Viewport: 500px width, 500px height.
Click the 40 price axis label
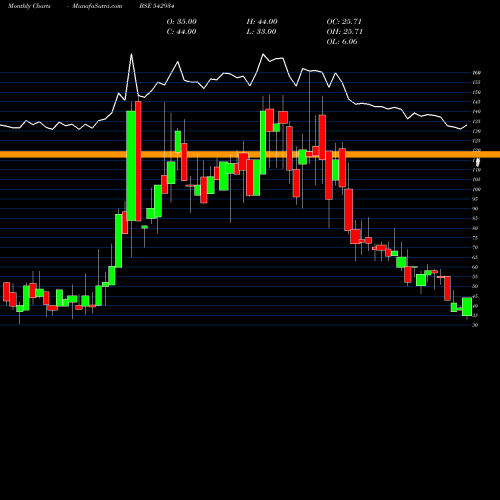click(476, 306)
